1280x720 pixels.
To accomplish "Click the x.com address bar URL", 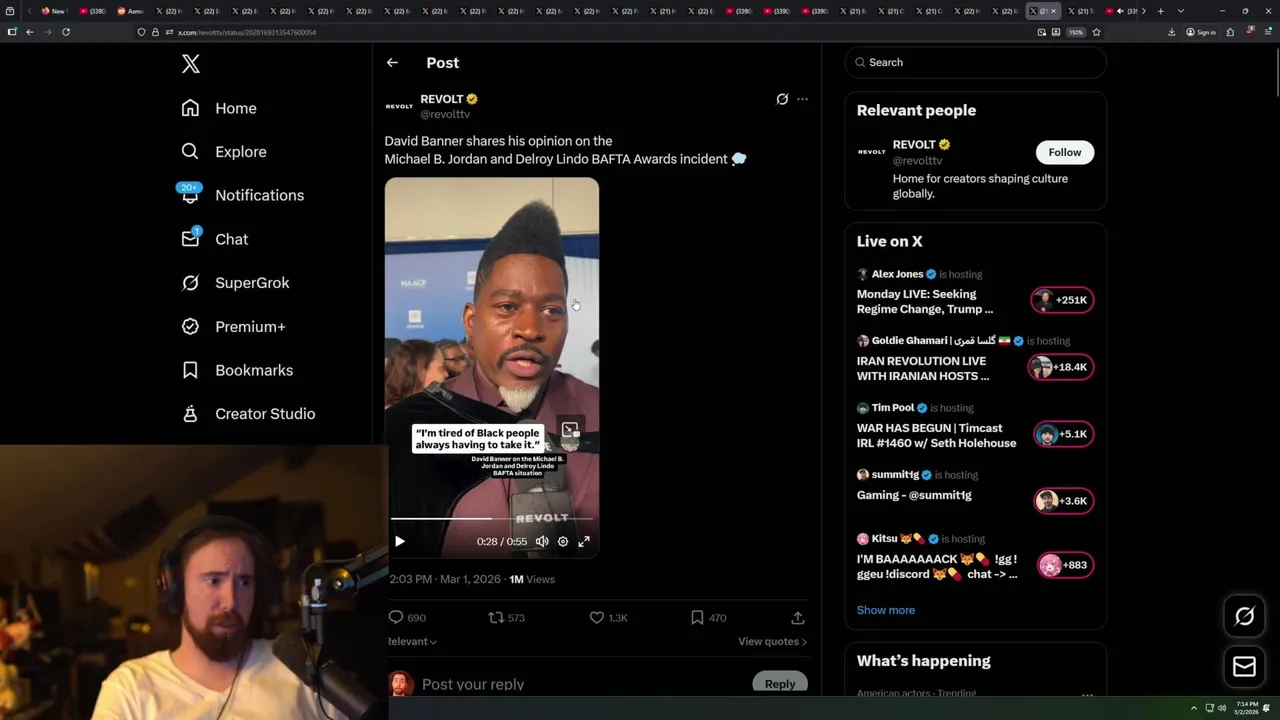I will pos(247,32).
